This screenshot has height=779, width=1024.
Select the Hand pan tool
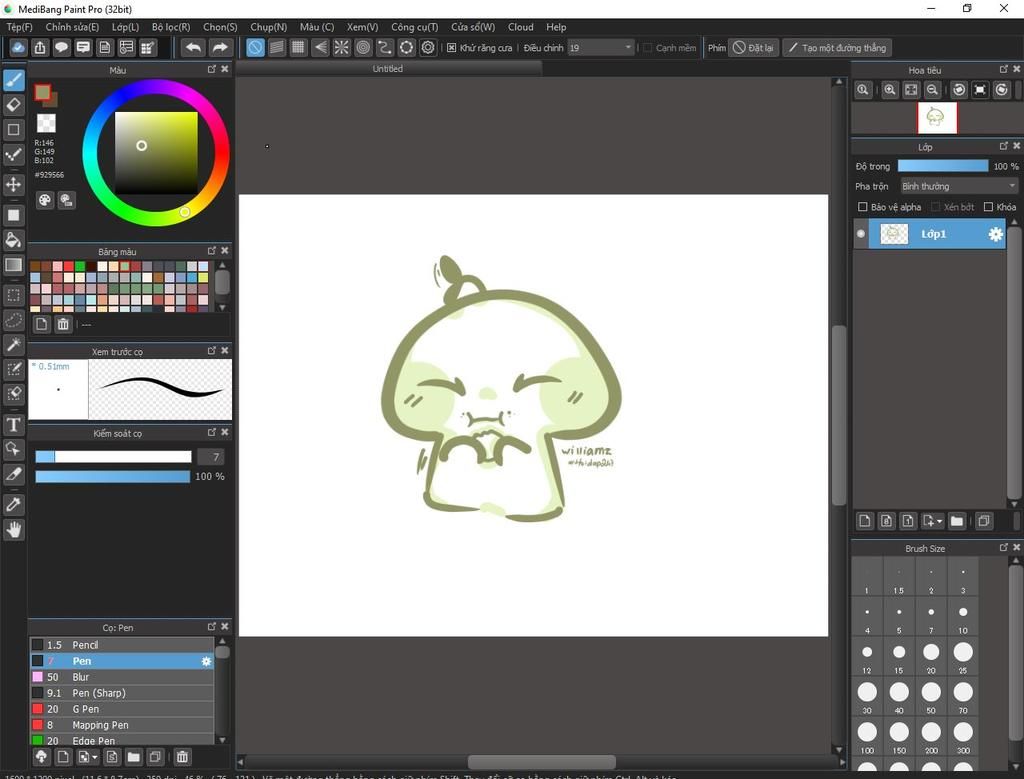coord(14,530)
